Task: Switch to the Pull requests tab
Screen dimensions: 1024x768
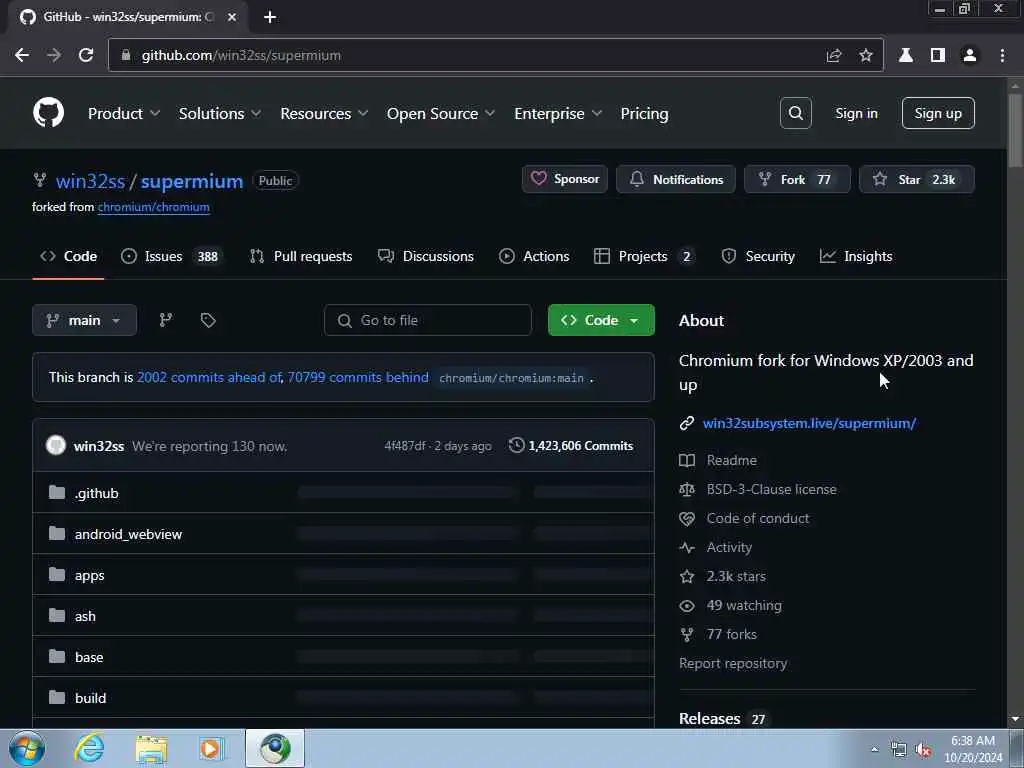Action: coord(300,256)
